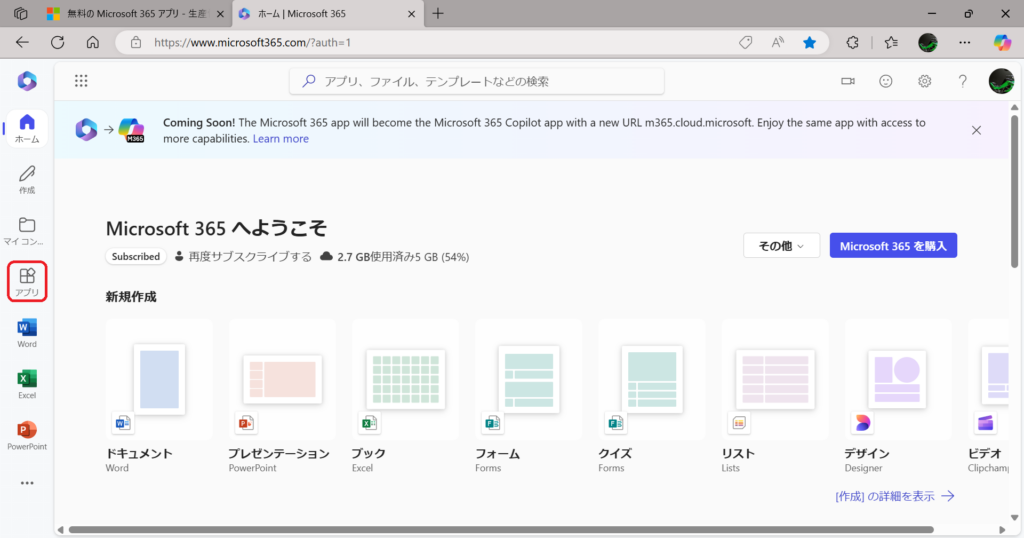Close the ホーム | Microsoft 365 tab
This screenshot has height=538, width=1024.
(x=411, y=14)
